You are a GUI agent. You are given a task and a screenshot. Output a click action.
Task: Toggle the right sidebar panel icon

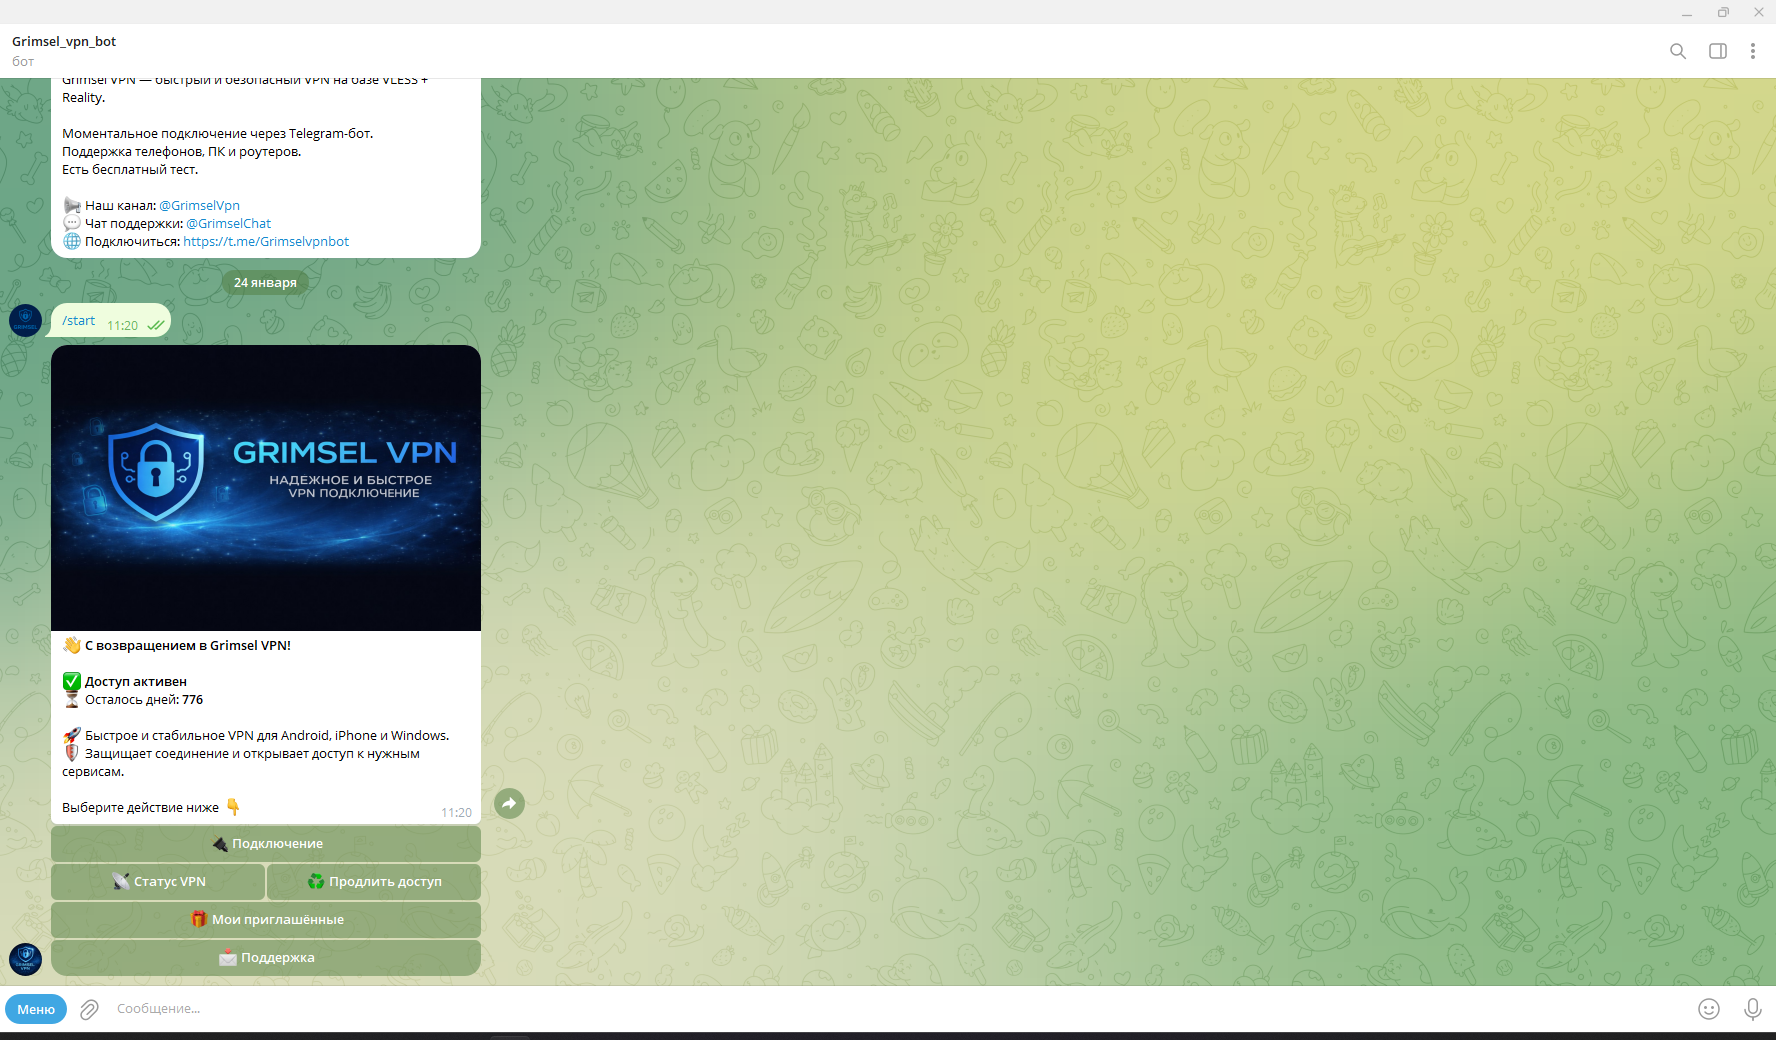point(1718,51)
